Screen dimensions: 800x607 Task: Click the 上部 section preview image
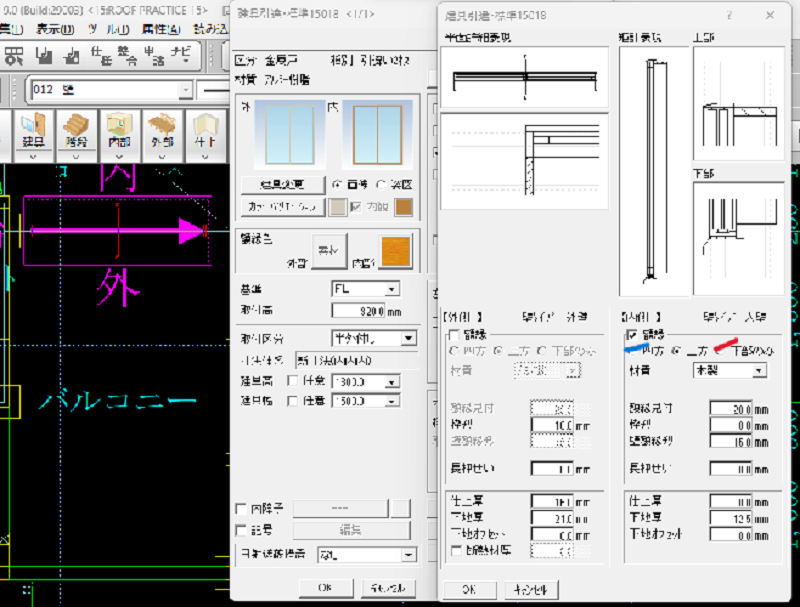(738, 104)
